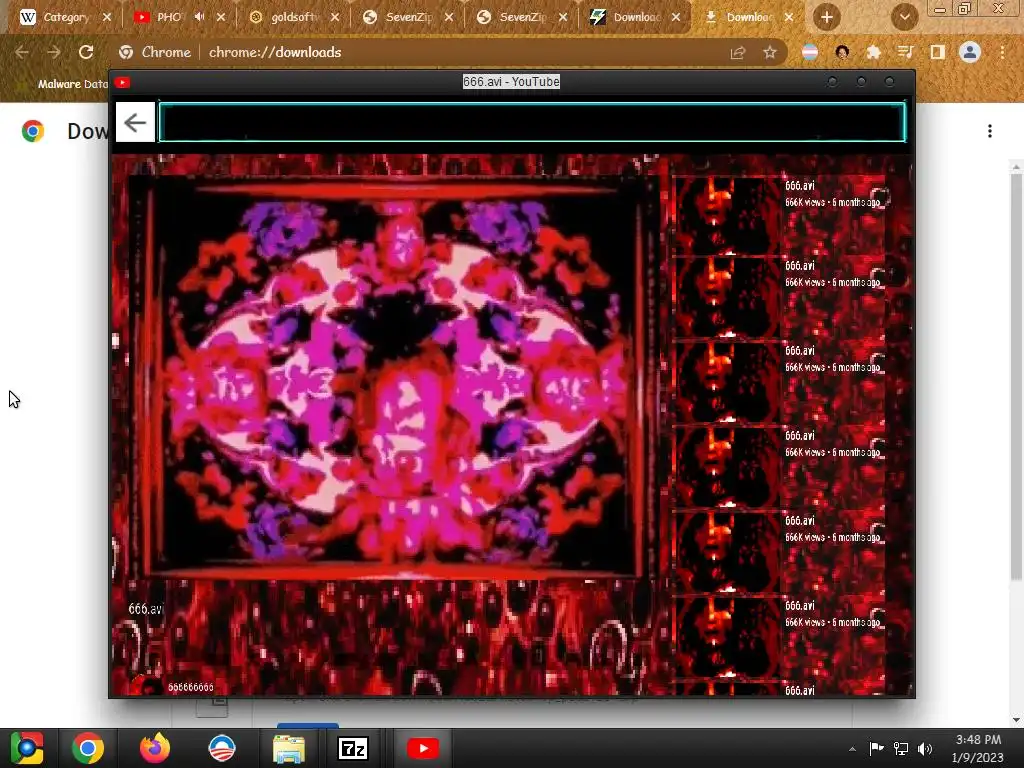Open 7-Zip from the taskbar
Viewport: 1024px width, 768px height.
353,748
